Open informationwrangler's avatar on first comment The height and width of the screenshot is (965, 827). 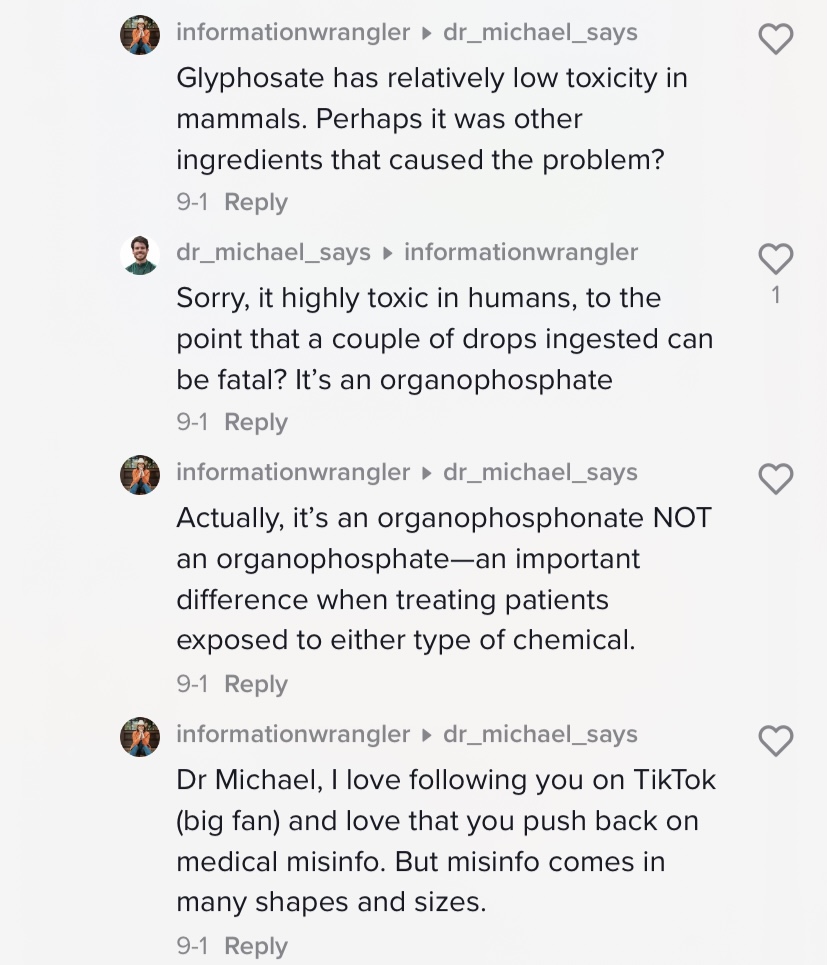coord(141,35)
